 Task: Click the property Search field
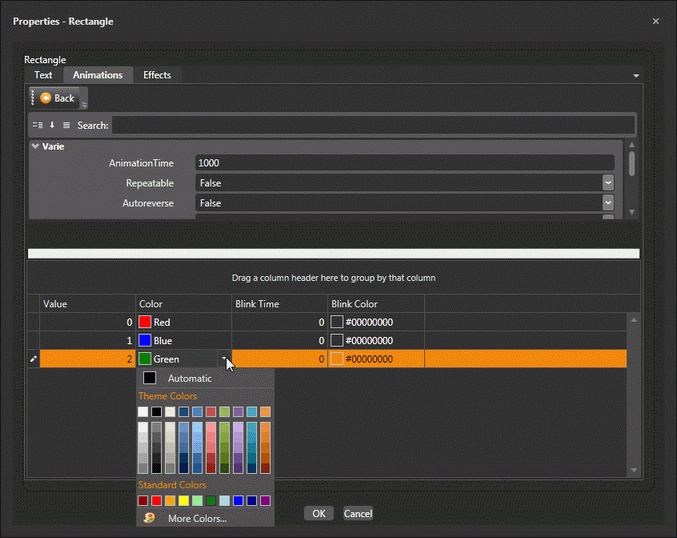pyautogui.click(x=373, y=125)
